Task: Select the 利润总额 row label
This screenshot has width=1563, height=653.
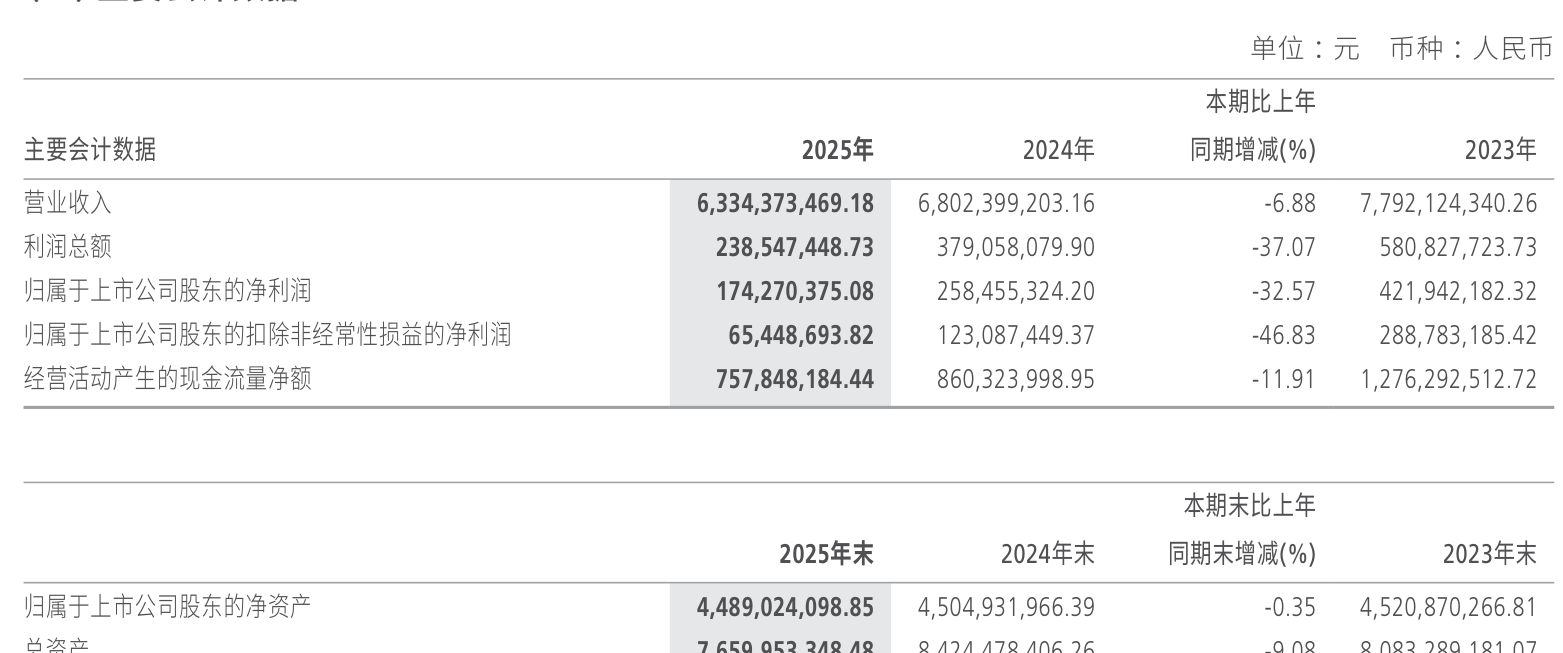Action: click(68, 247)
